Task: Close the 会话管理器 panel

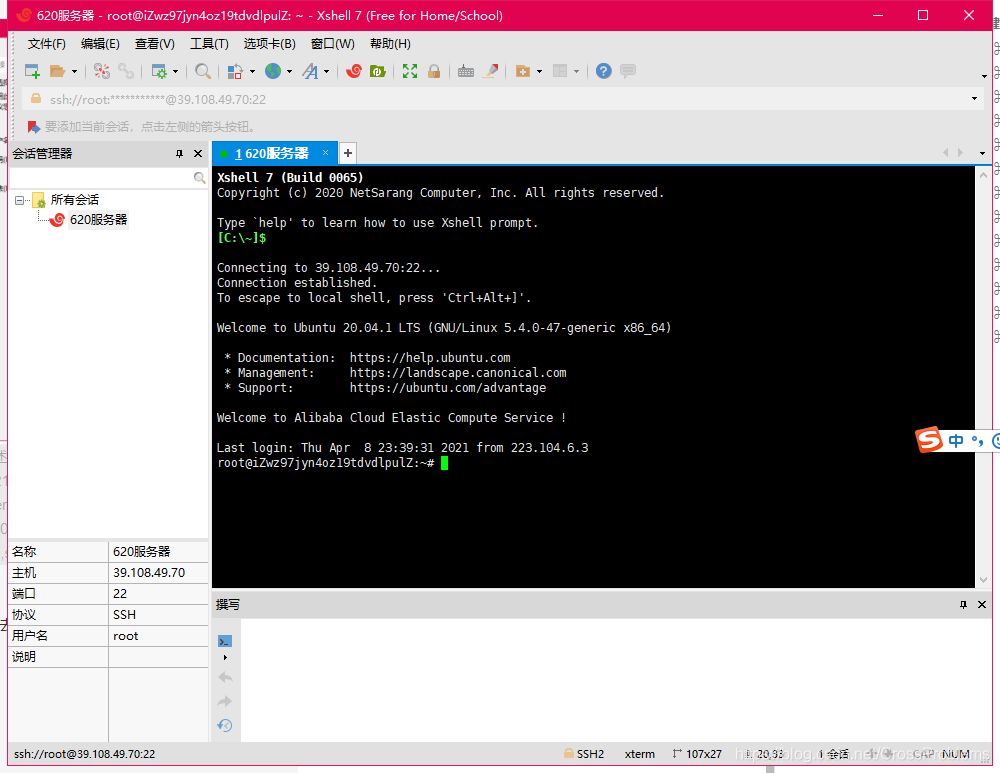Action: [198, 154]
